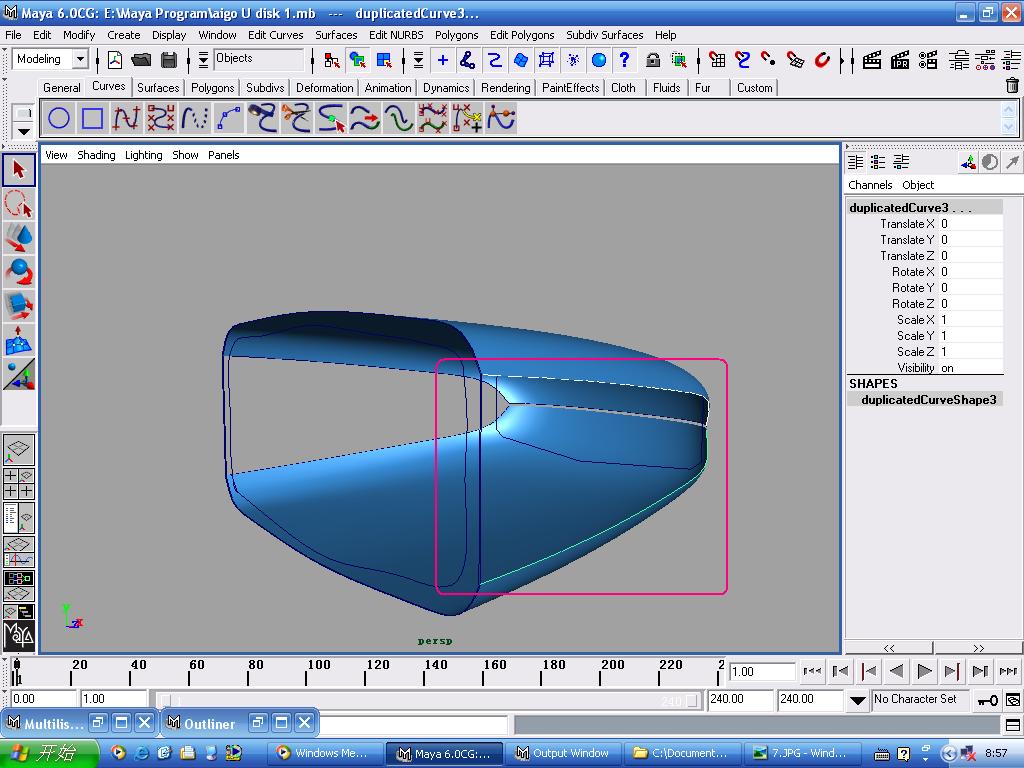
Task: Click the Translate X value field
Action: 970,224
